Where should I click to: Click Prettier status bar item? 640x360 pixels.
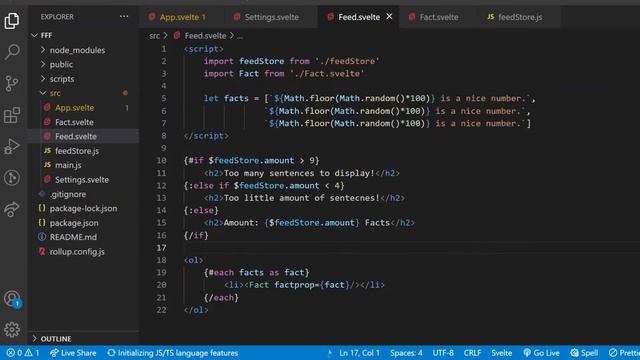(x=624, y=353)
